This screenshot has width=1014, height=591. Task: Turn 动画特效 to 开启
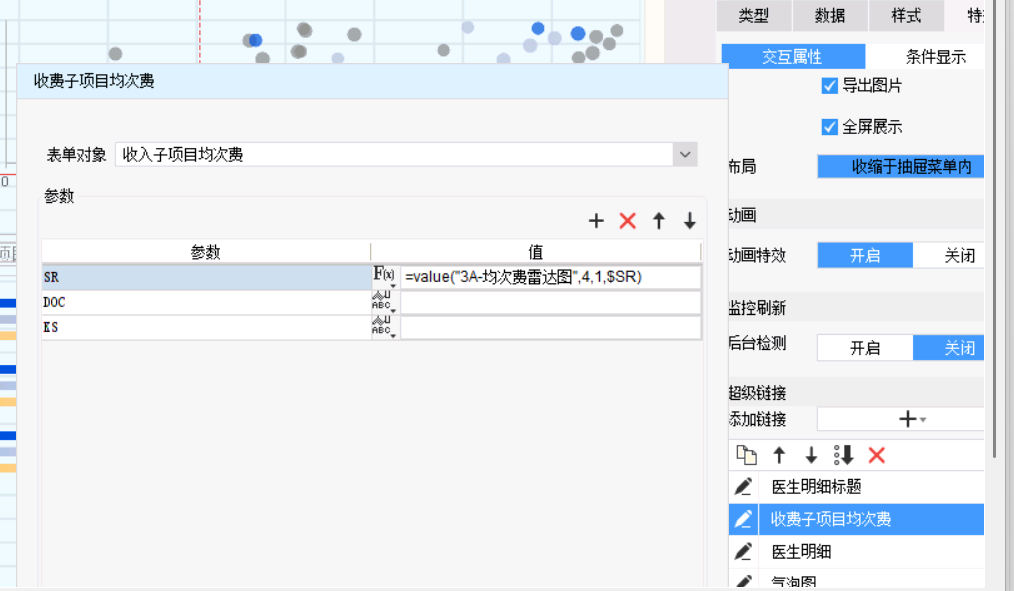865,255
